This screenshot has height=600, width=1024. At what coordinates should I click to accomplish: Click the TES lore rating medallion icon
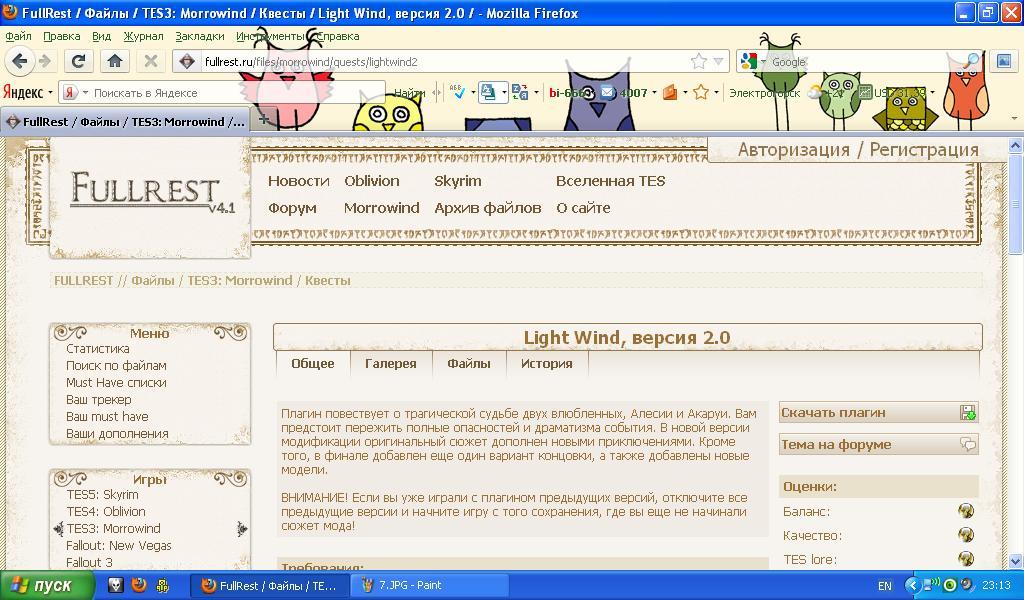click(x=966, y=559)
